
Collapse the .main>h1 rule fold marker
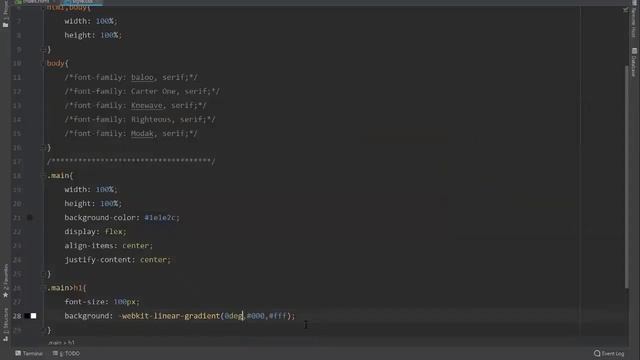43,288
